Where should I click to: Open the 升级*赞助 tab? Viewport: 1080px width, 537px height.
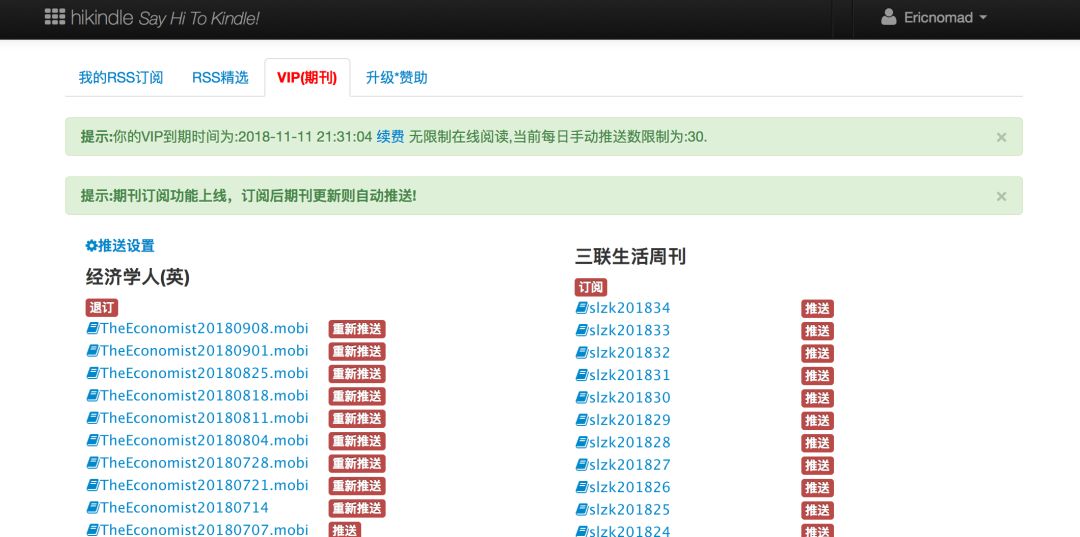click(x=397, y=78)
